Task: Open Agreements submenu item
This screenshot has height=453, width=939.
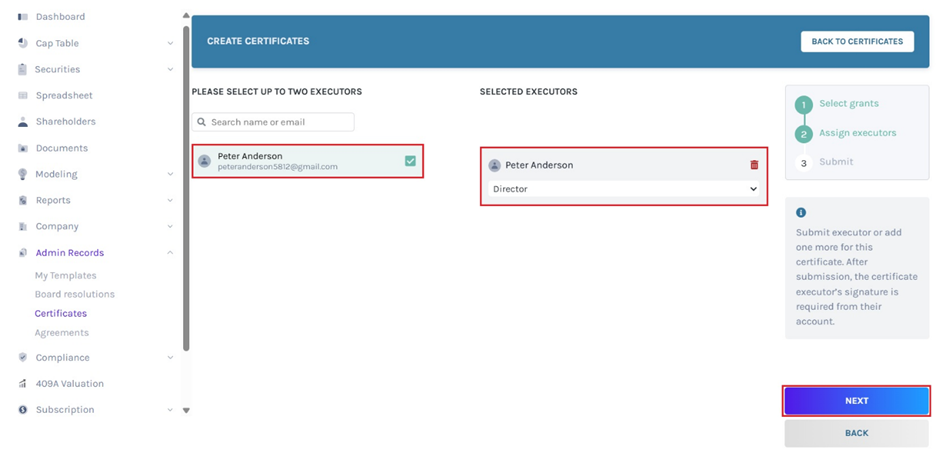Action: [x=62, y=333]
